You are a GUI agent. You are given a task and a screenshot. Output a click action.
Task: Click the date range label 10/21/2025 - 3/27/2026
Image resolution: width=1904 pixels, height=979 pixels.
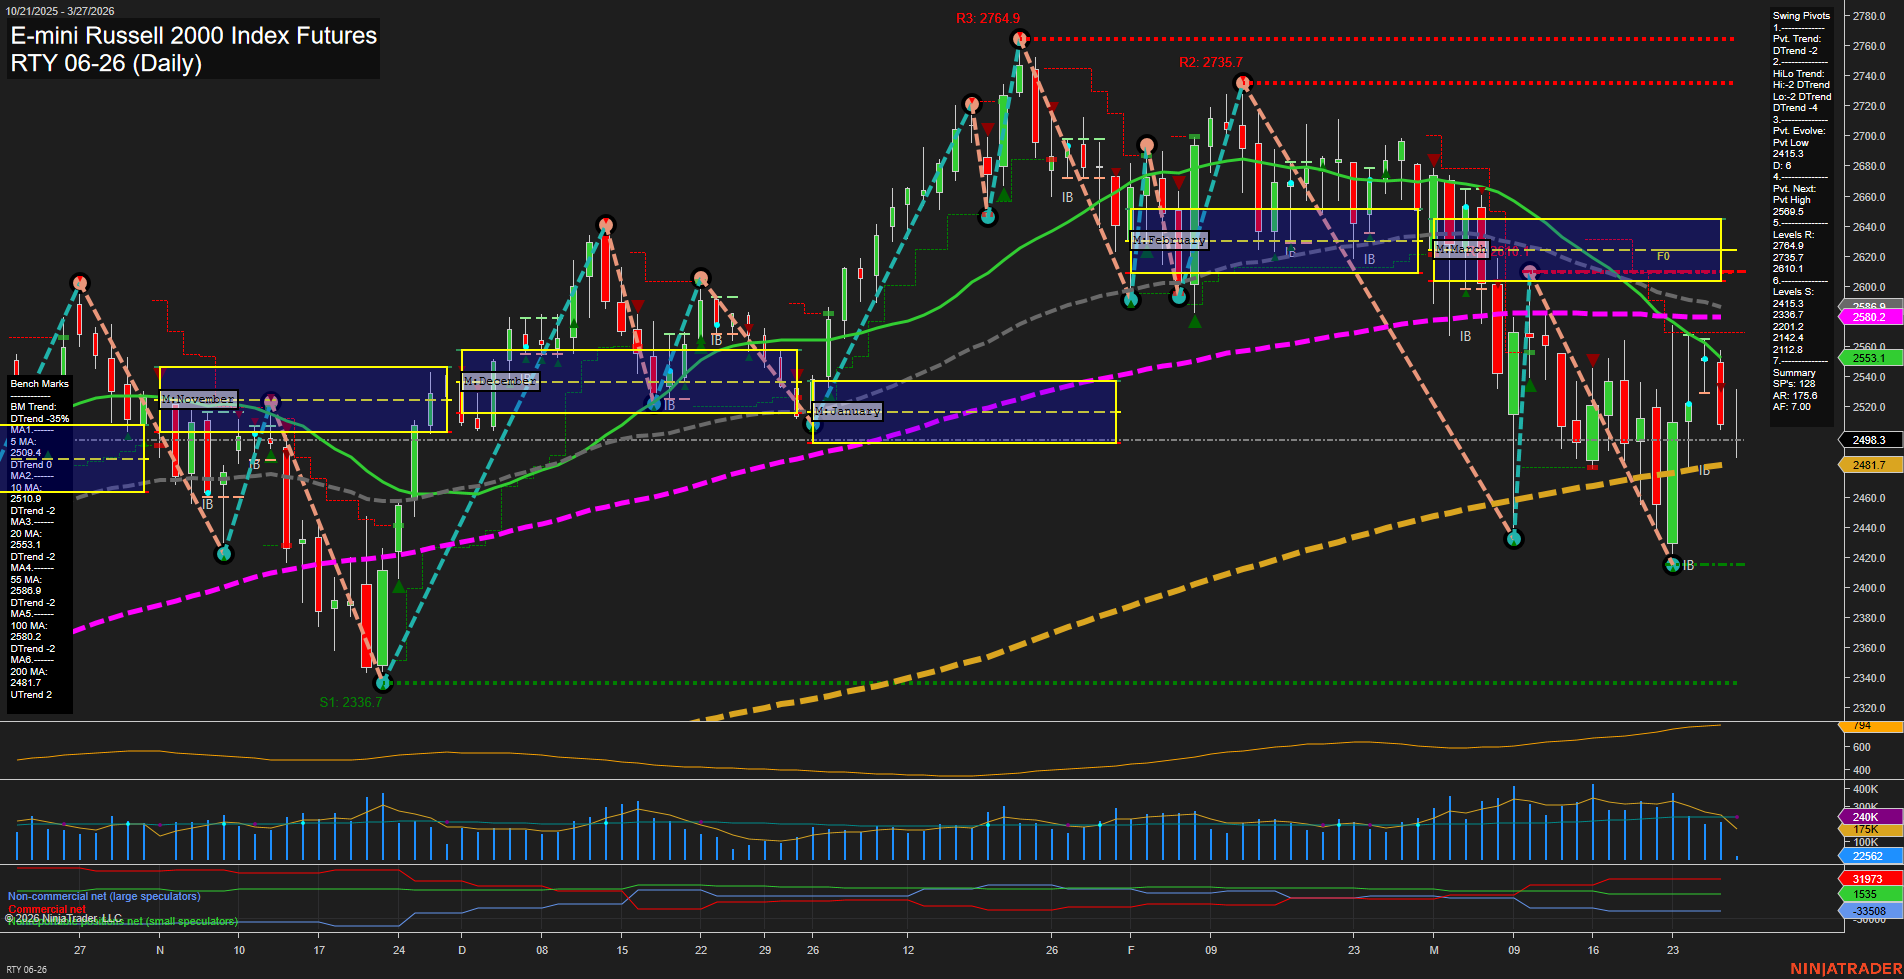pyautogui.click(x=60, y=8)
